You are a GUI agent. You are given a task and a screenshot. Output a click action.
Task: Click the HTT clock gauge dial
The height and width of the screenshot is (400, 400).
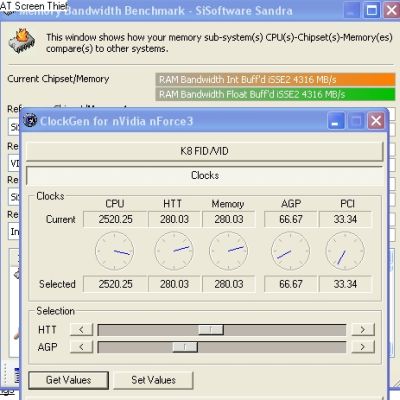(174, 251)
